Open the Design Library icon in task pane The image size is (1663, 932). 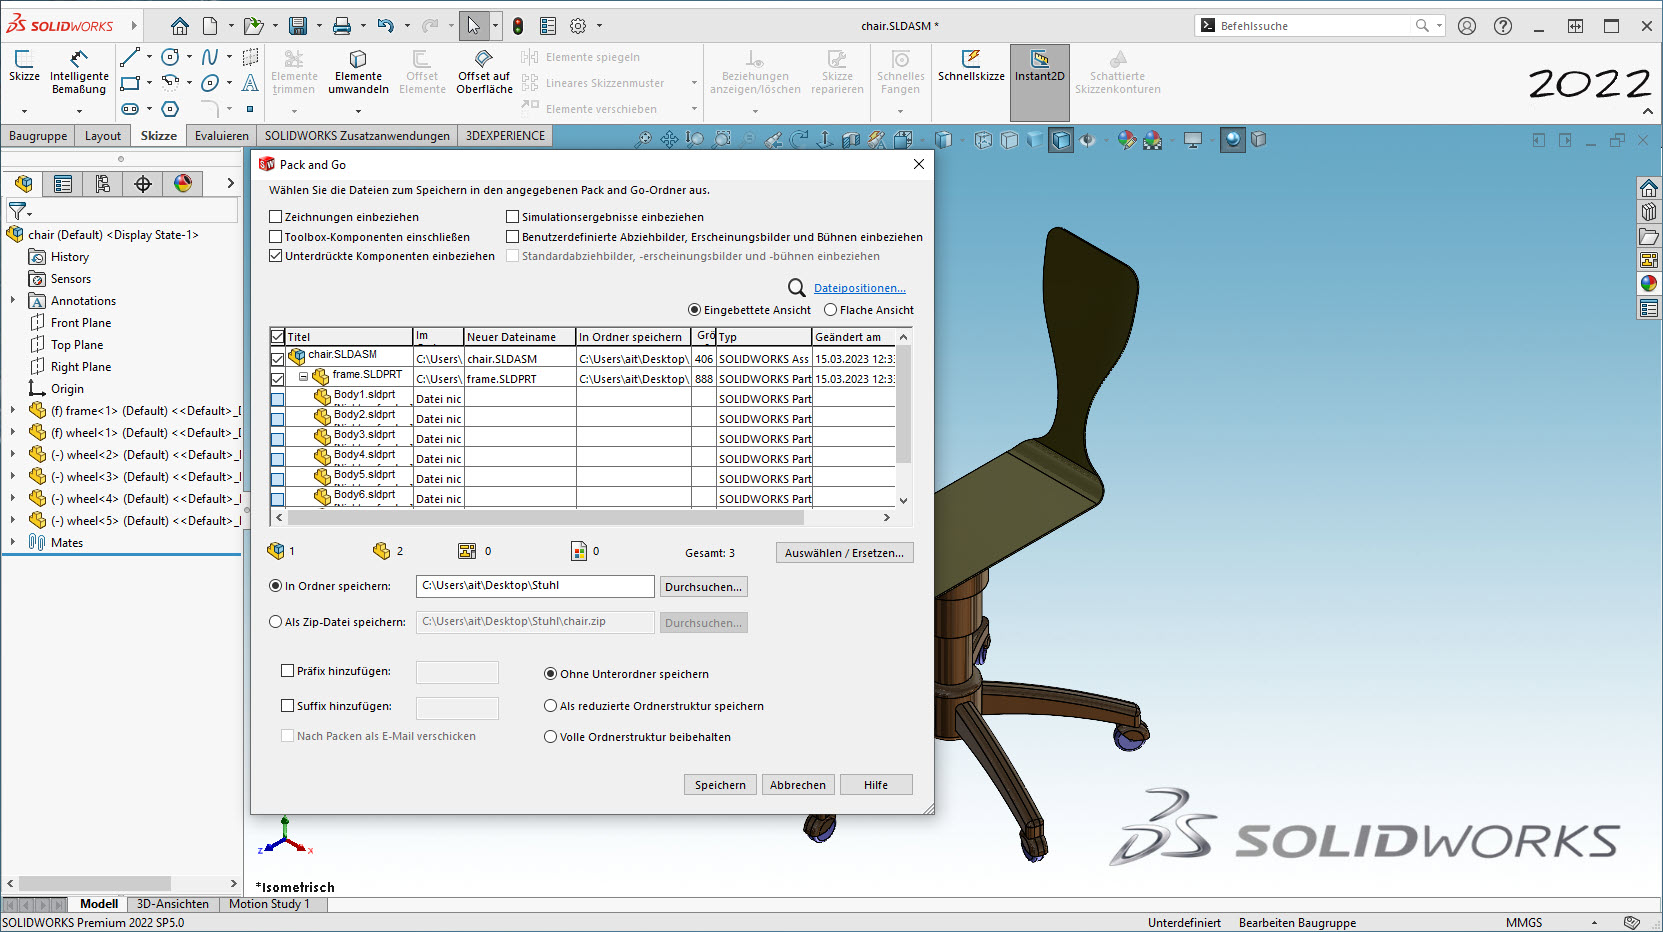pyautogui.click(x=1649, y=212)
